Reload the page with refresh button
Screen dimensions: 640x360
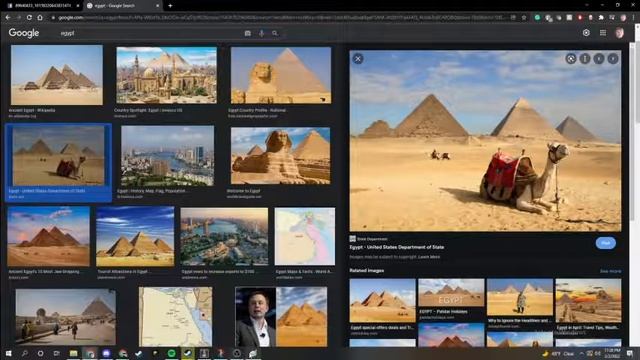(29, 18)
